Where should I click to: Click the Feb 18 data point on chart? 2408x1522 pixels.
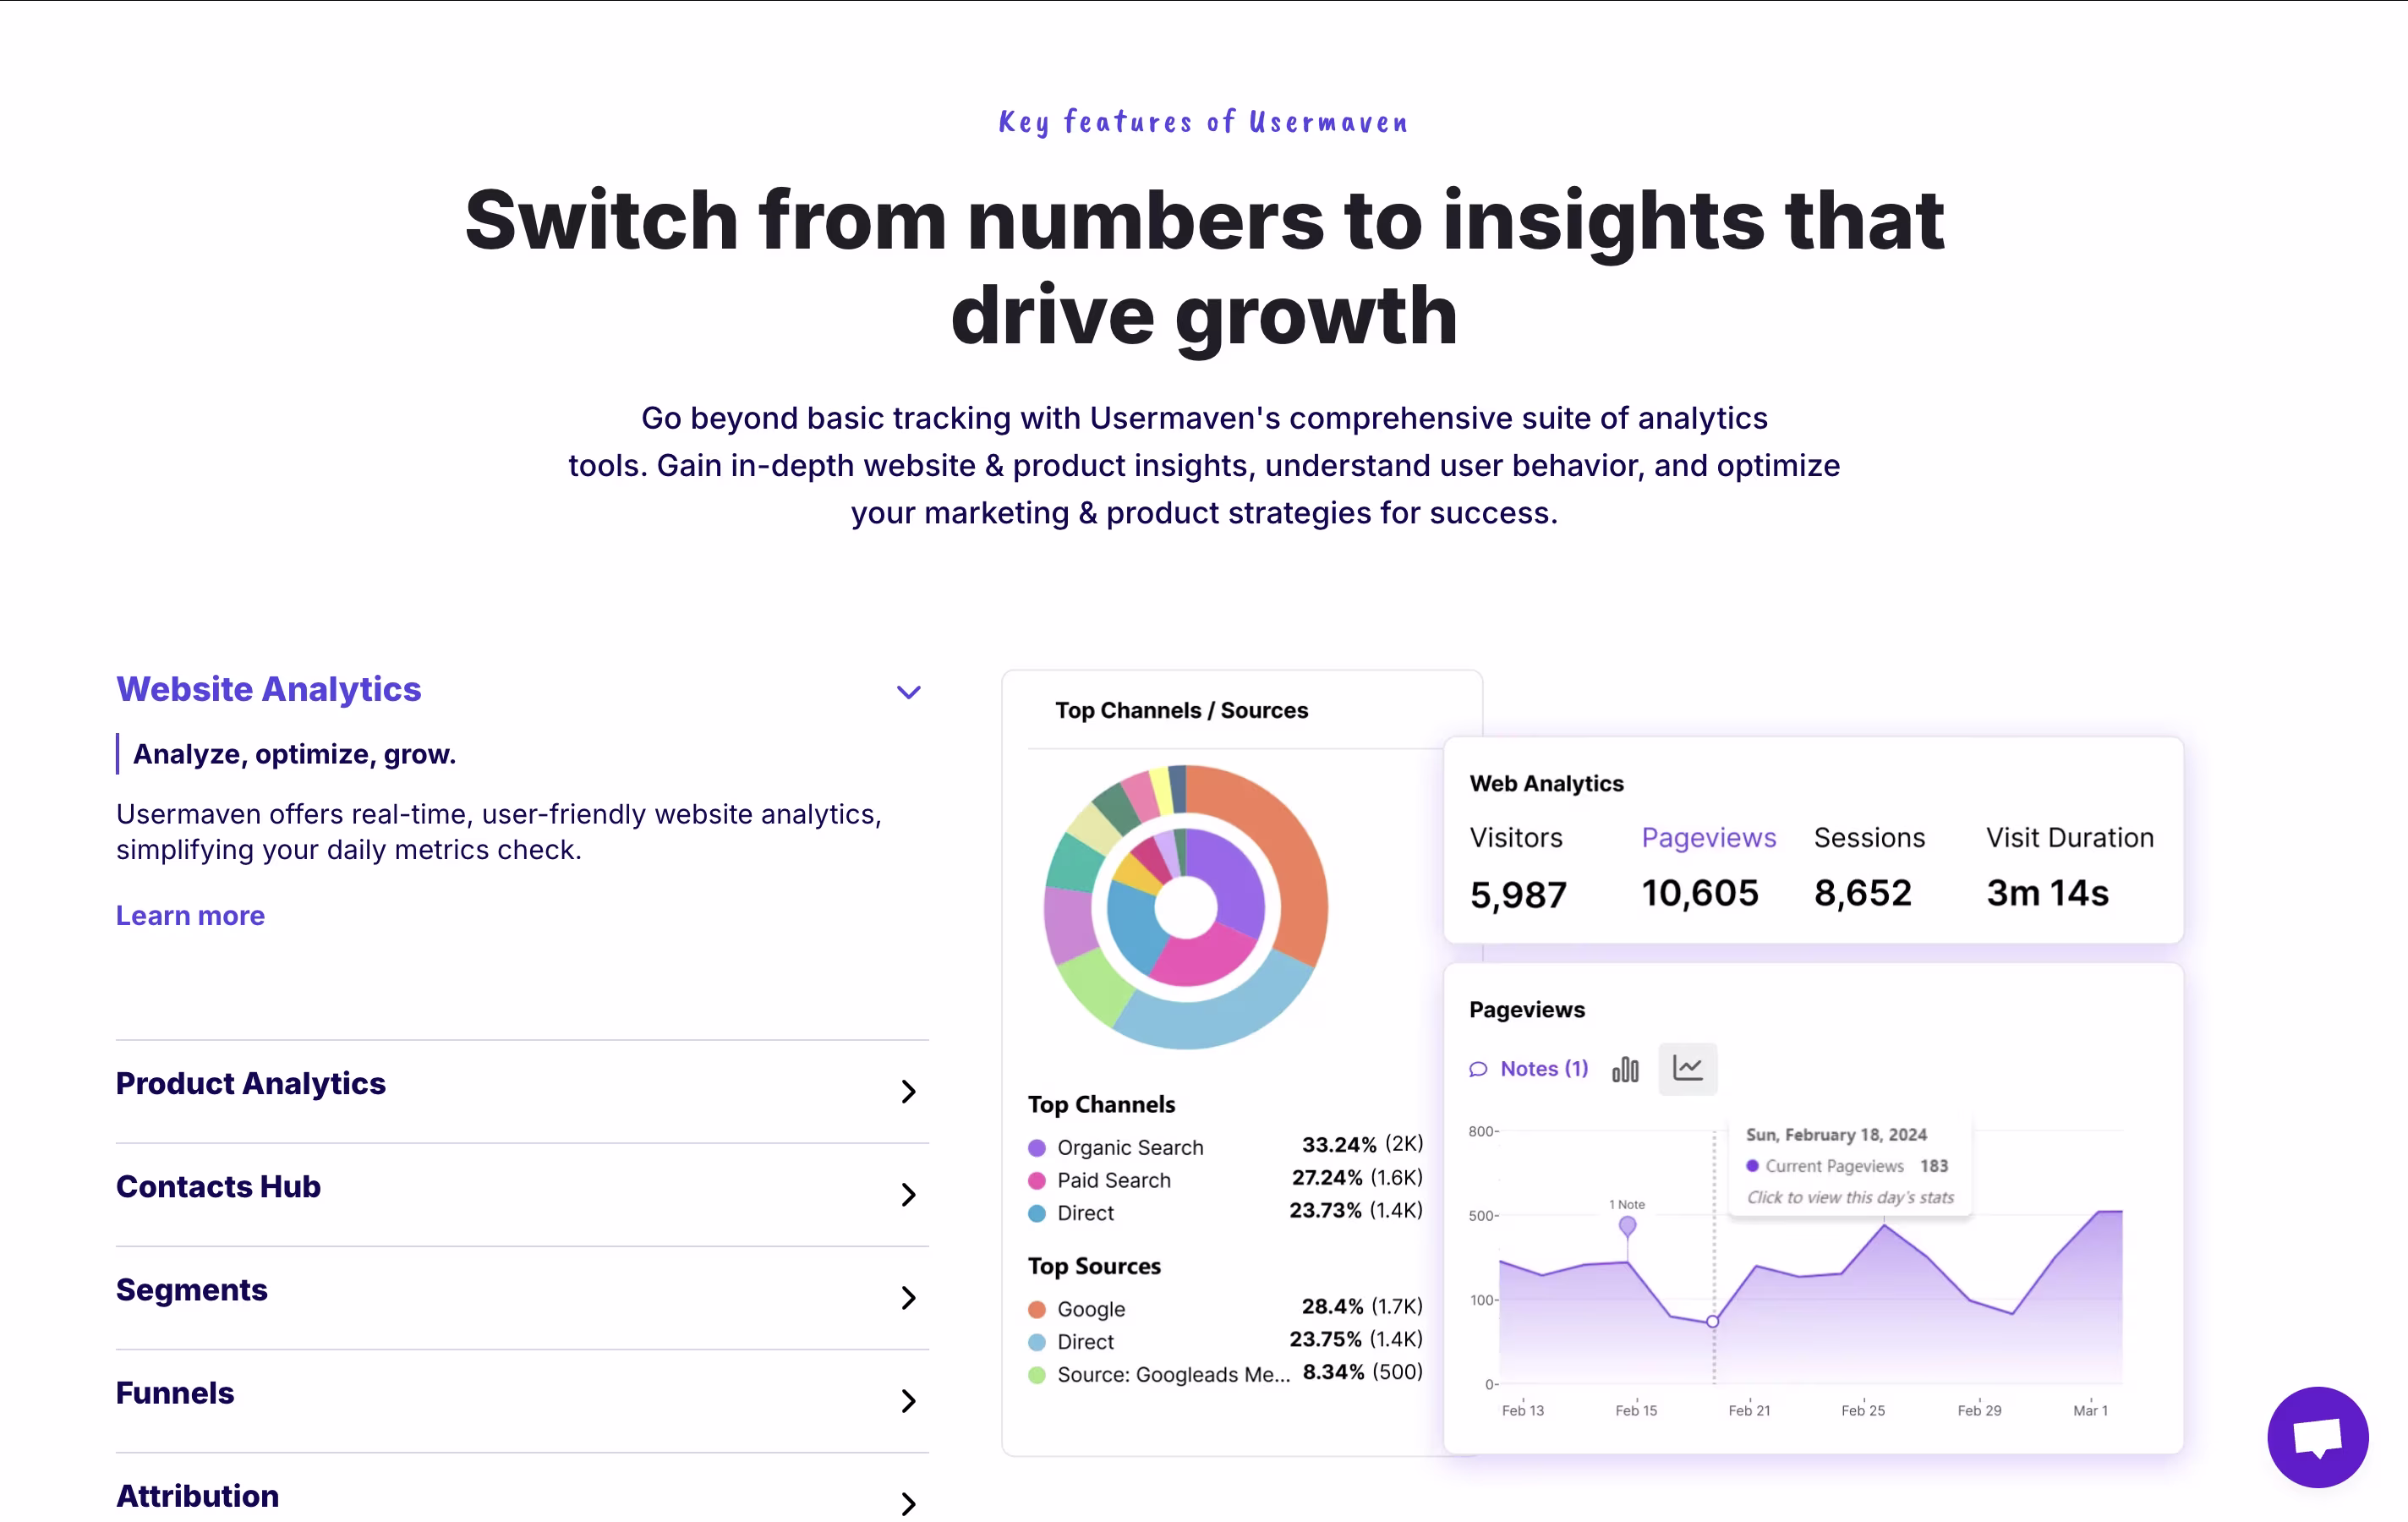point(1712,1321)
